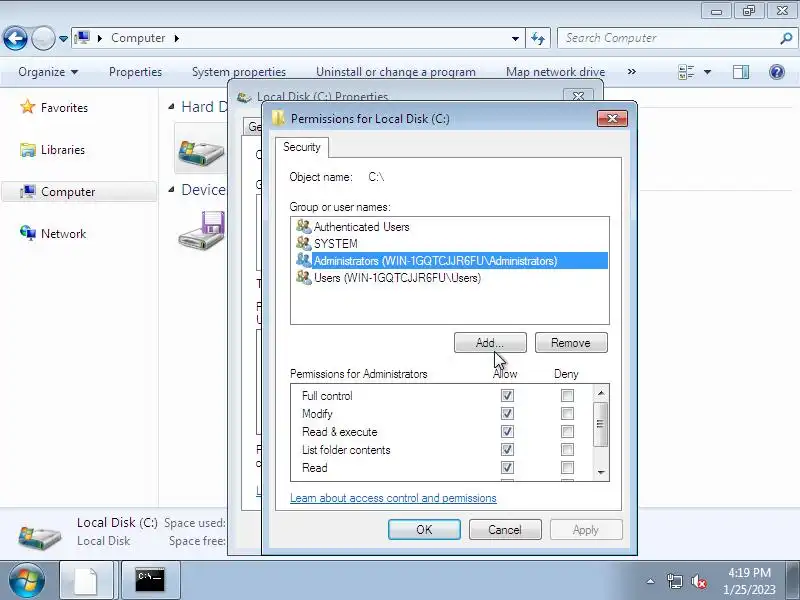This screenshot has height=600, width=800.
Task: Click the Favorites star icon
Action: point(28,107)
